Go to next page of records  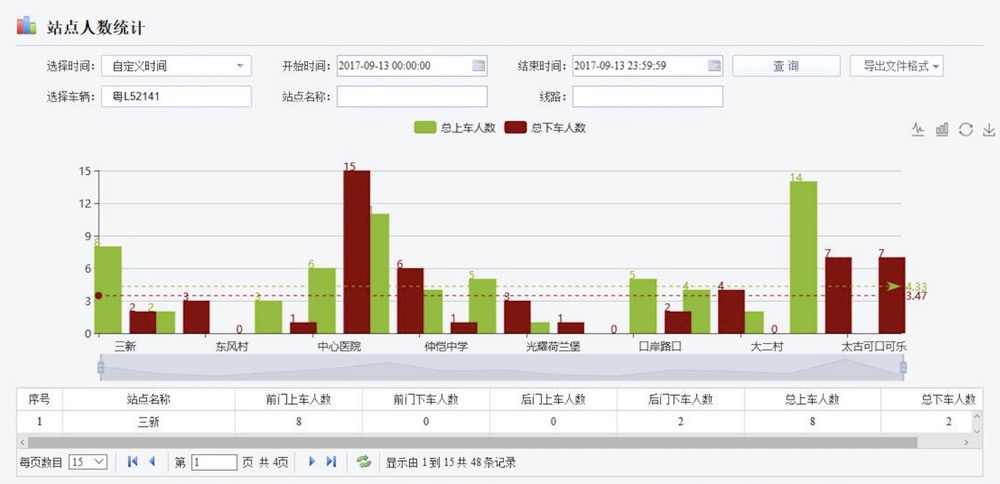312,462
